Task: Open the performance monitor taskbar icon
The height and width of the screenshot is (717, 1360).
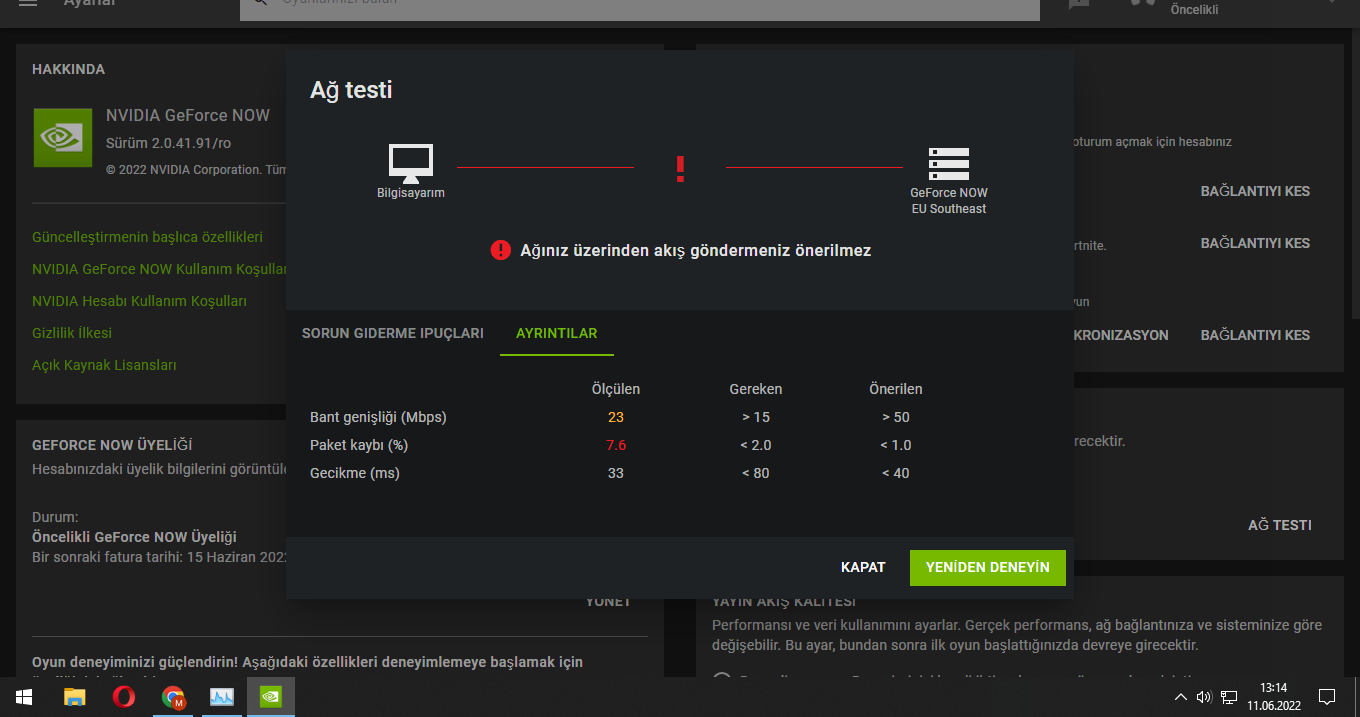Action: 222,697
